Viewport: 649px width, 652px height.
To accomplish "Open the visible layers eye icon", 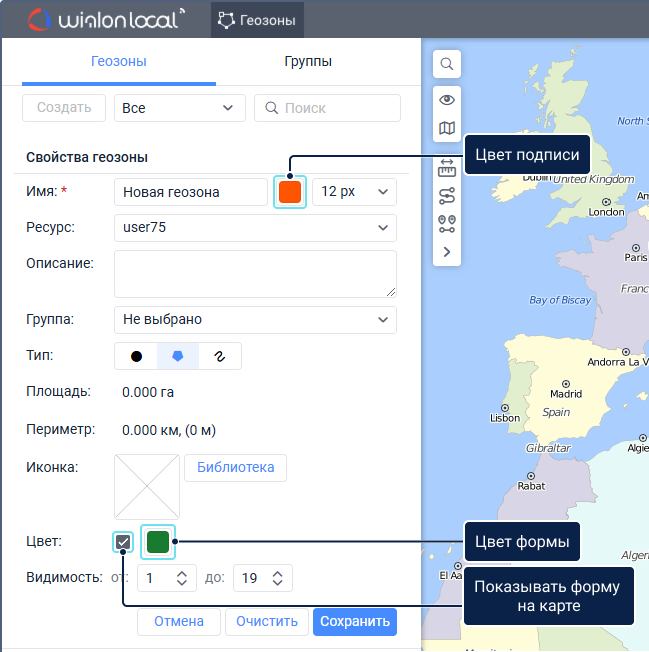I will point(447,100).
